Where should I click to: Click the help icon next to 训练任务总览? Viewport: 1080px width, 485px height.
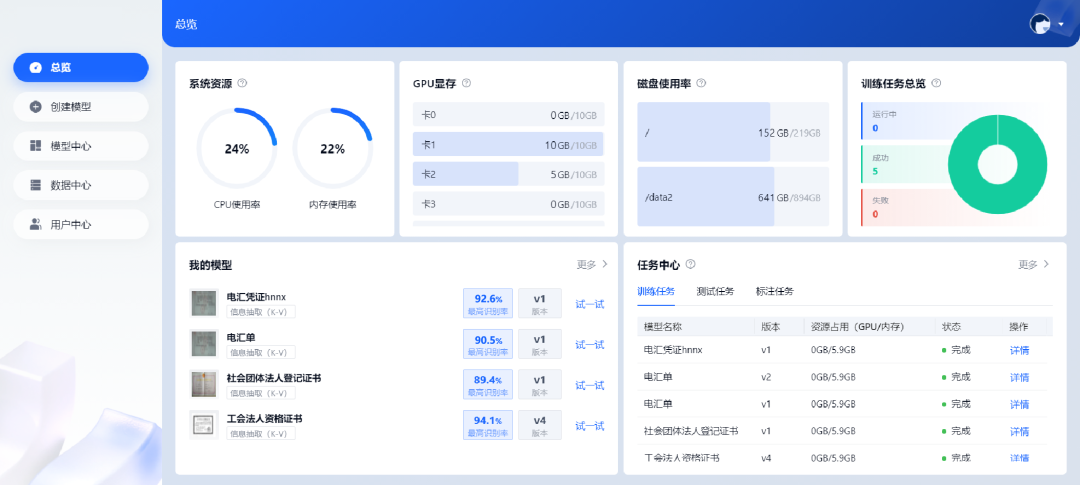pyautogui.click(x=936, y=83)
